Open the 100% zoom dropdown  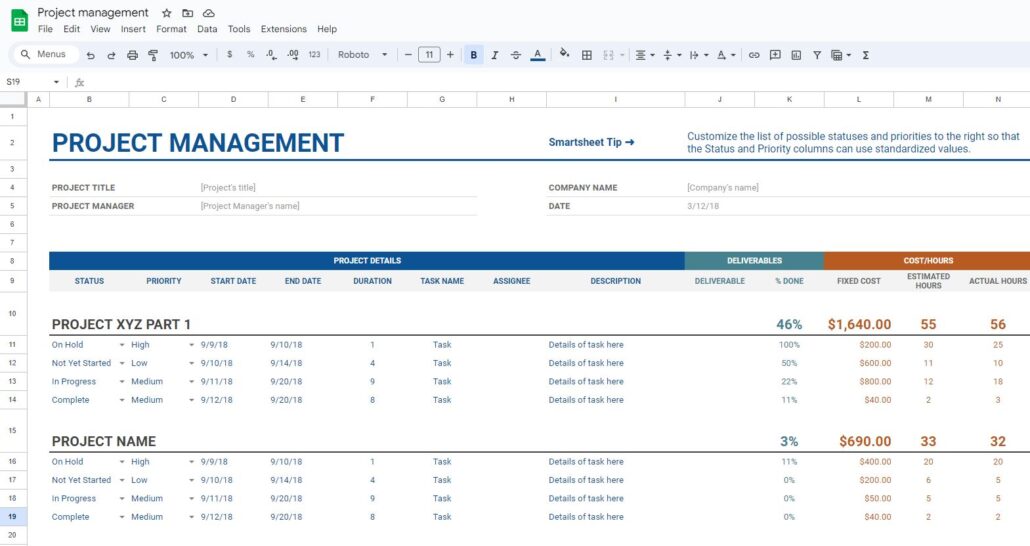(x=188, y=55)
